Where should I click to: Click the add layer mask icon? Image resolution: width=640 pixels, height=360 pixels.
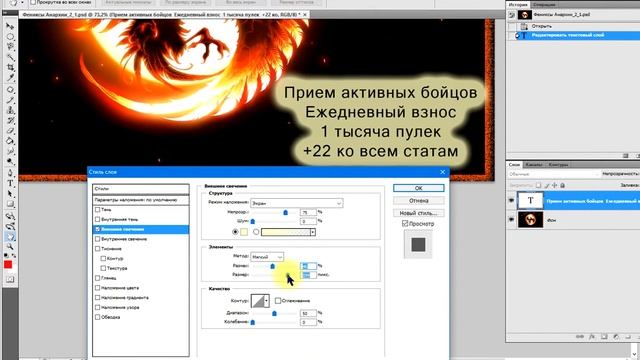[x=604, y=337]
